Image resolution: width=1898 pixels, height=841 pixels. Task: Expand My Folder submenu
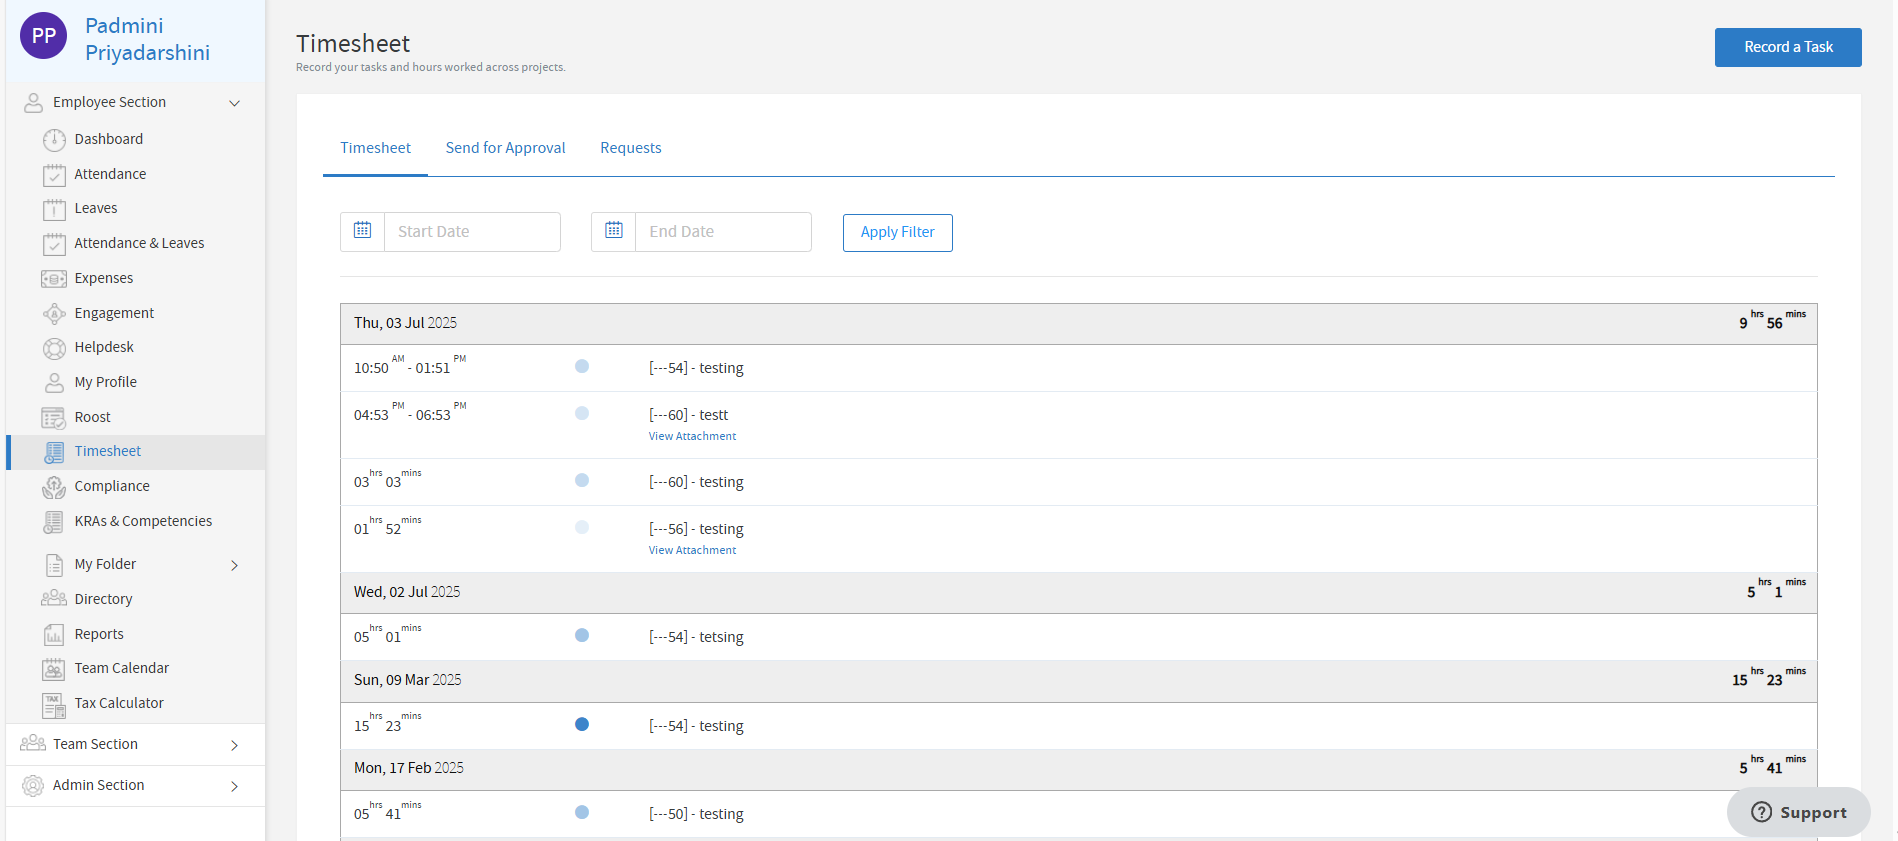click(x=234, y=565)
